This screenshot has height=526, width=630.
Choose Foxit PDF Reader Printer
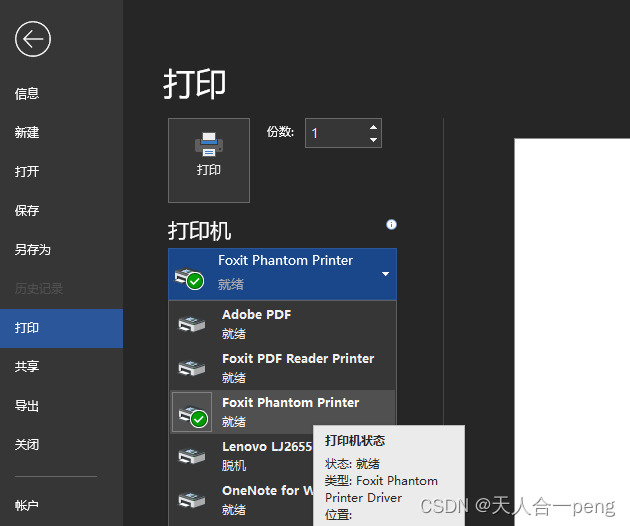tap(282, 368)
